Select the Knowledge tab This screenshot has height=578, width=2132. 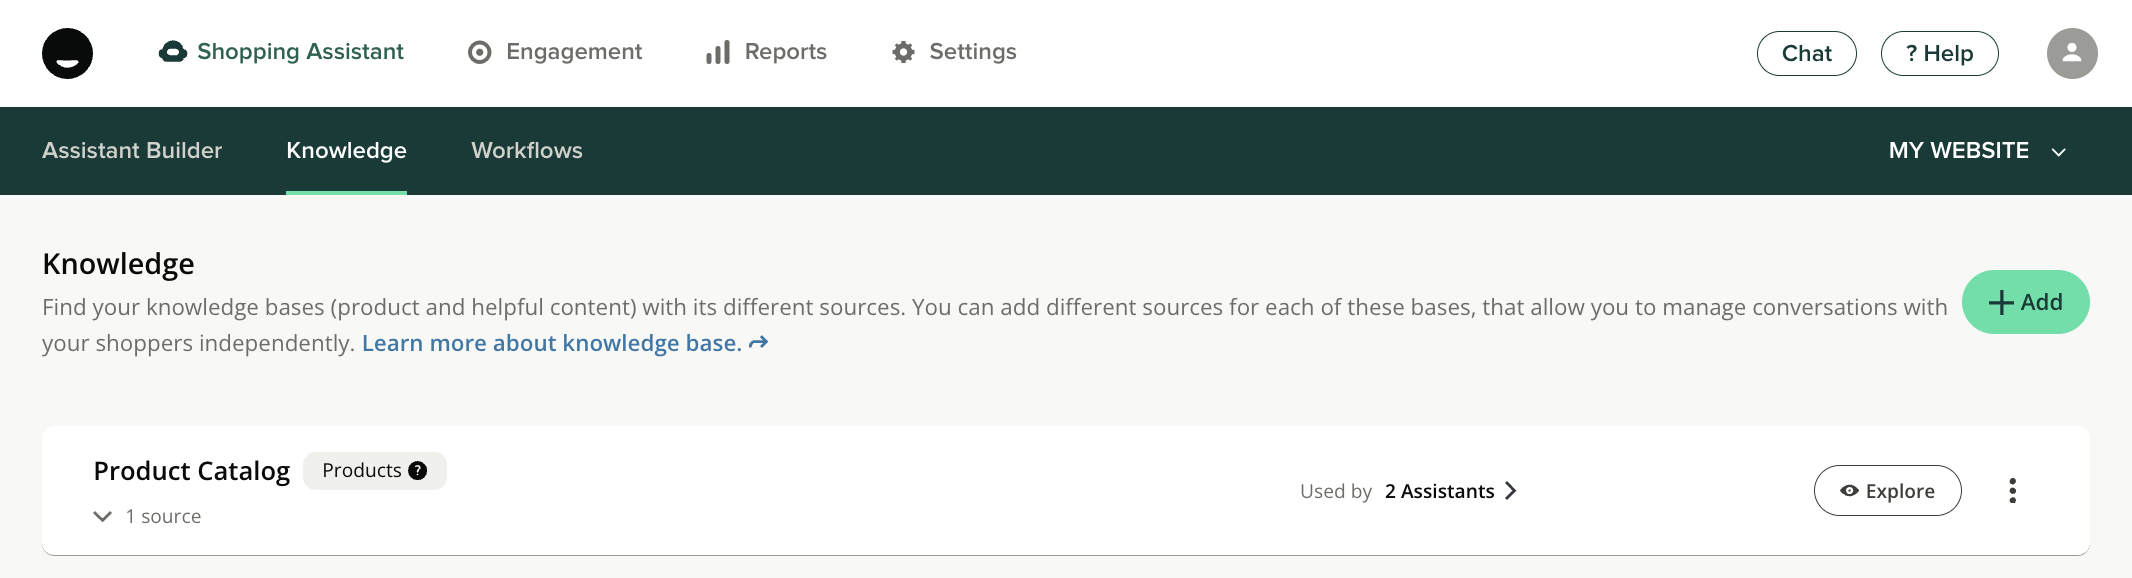(x=346, y=151)
